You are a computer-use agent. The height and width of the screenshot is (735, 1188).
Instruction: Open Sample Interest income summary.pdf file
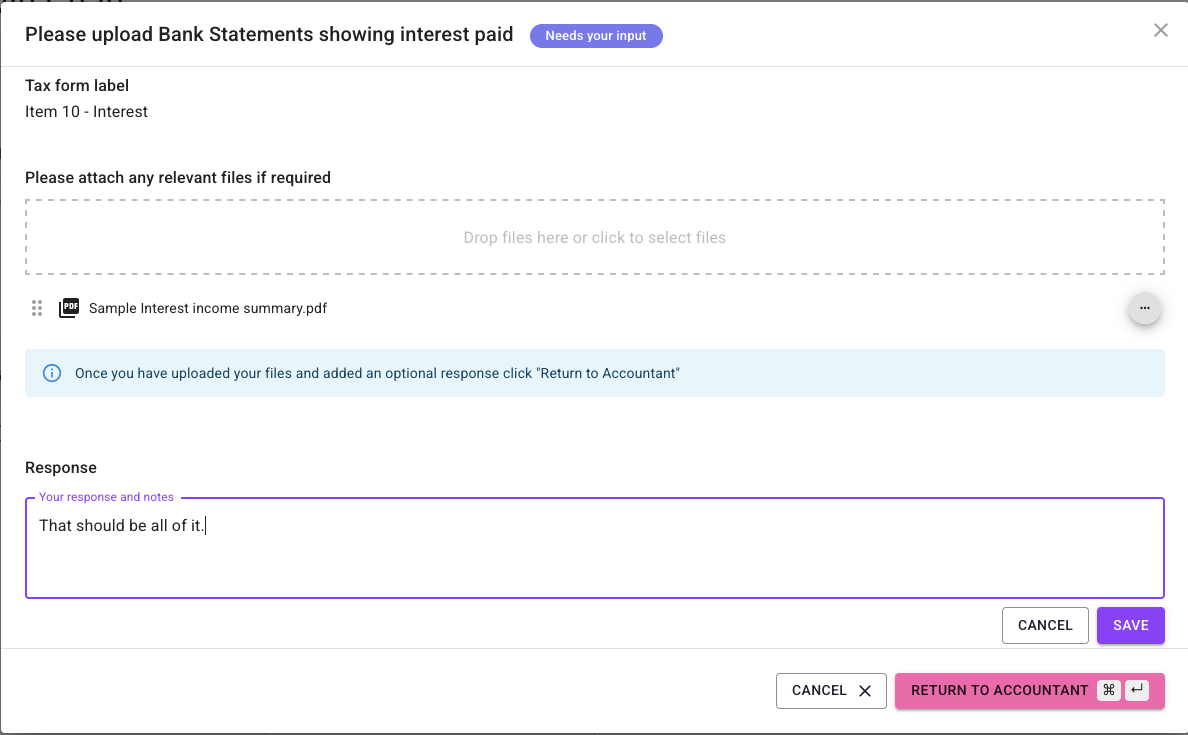208,309
